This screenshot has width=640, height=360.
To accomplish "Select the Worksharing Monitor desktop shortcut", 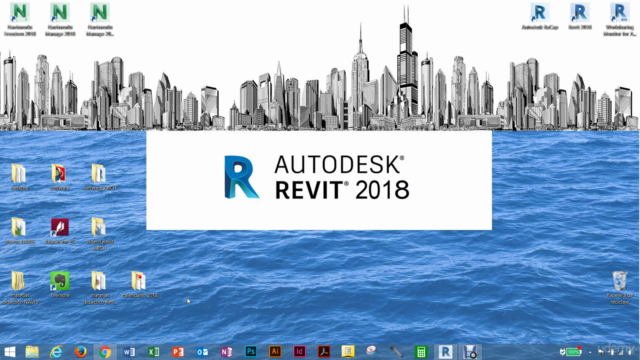I will pos(620,20).
